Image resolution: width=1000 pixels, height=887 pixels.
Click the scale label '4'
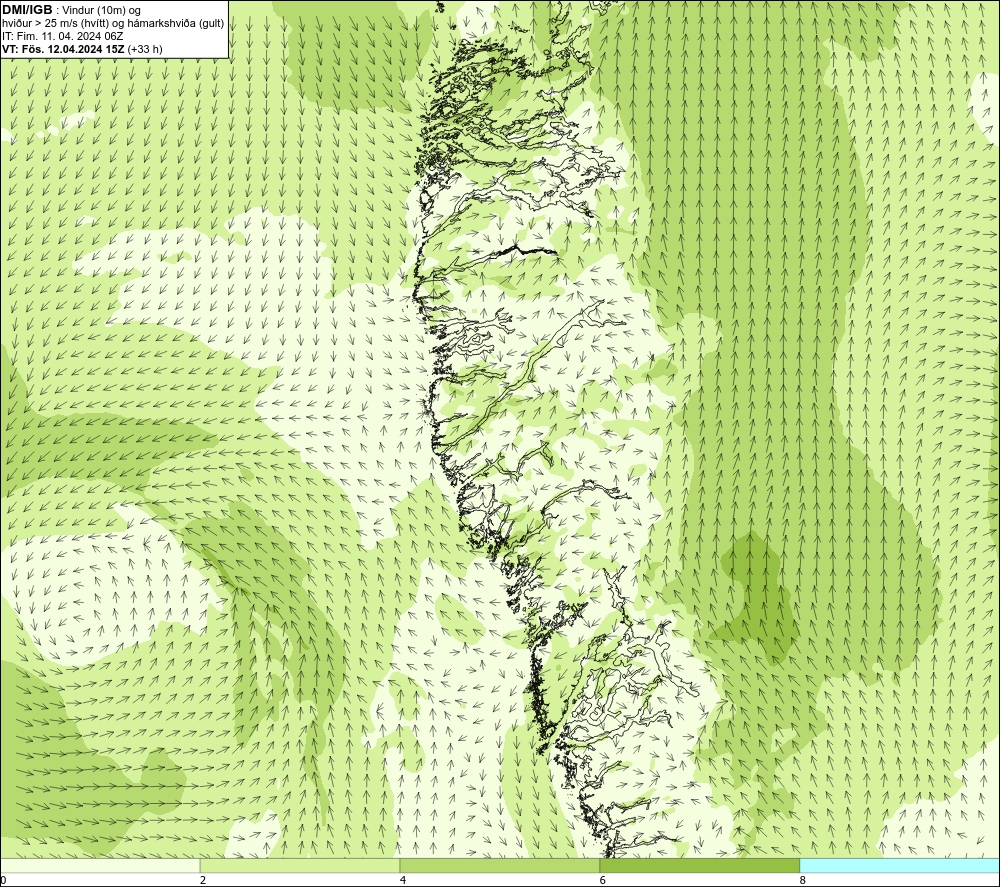(403, 881)
